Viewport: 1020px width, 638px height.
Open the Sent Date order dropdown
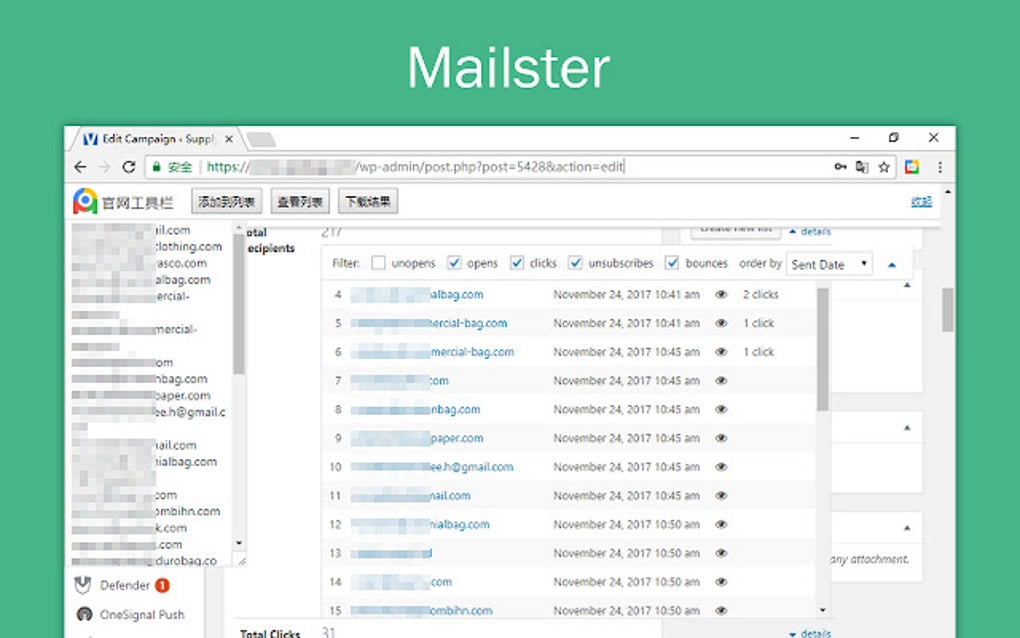[828, 263]
